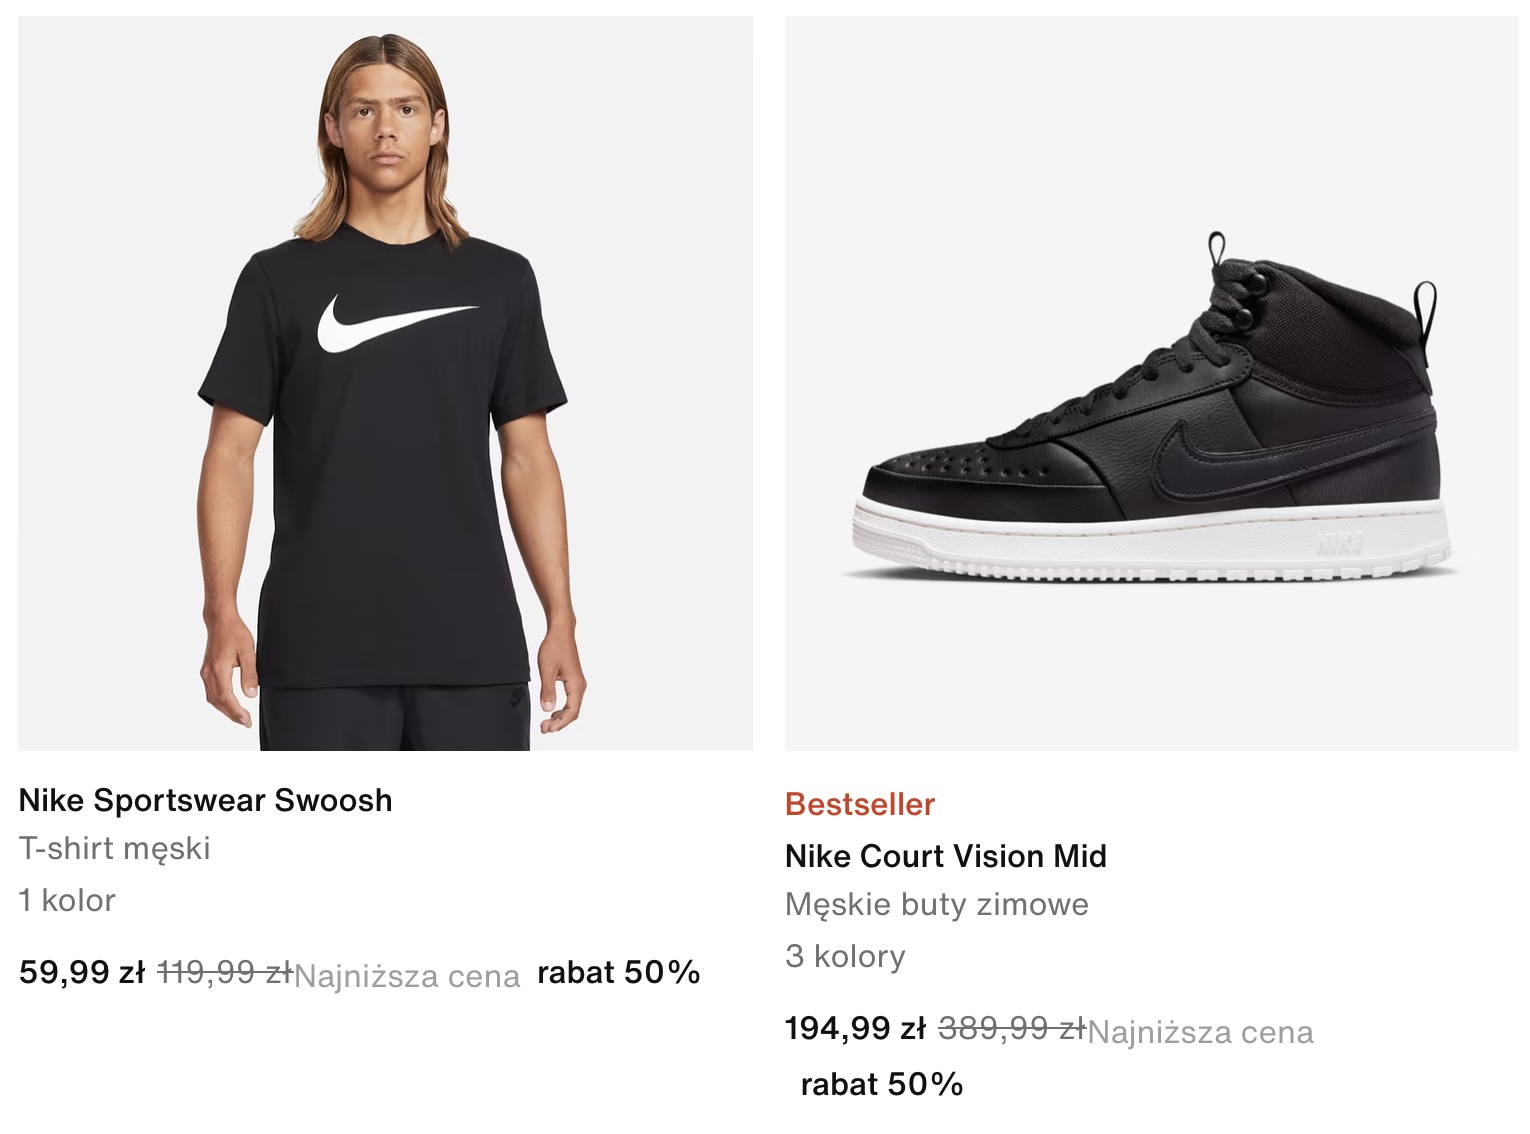The image size is (1530, 1134).
Task: Click "Najniższa cena" under the shoe
Action: (x=1200, y=1032)
